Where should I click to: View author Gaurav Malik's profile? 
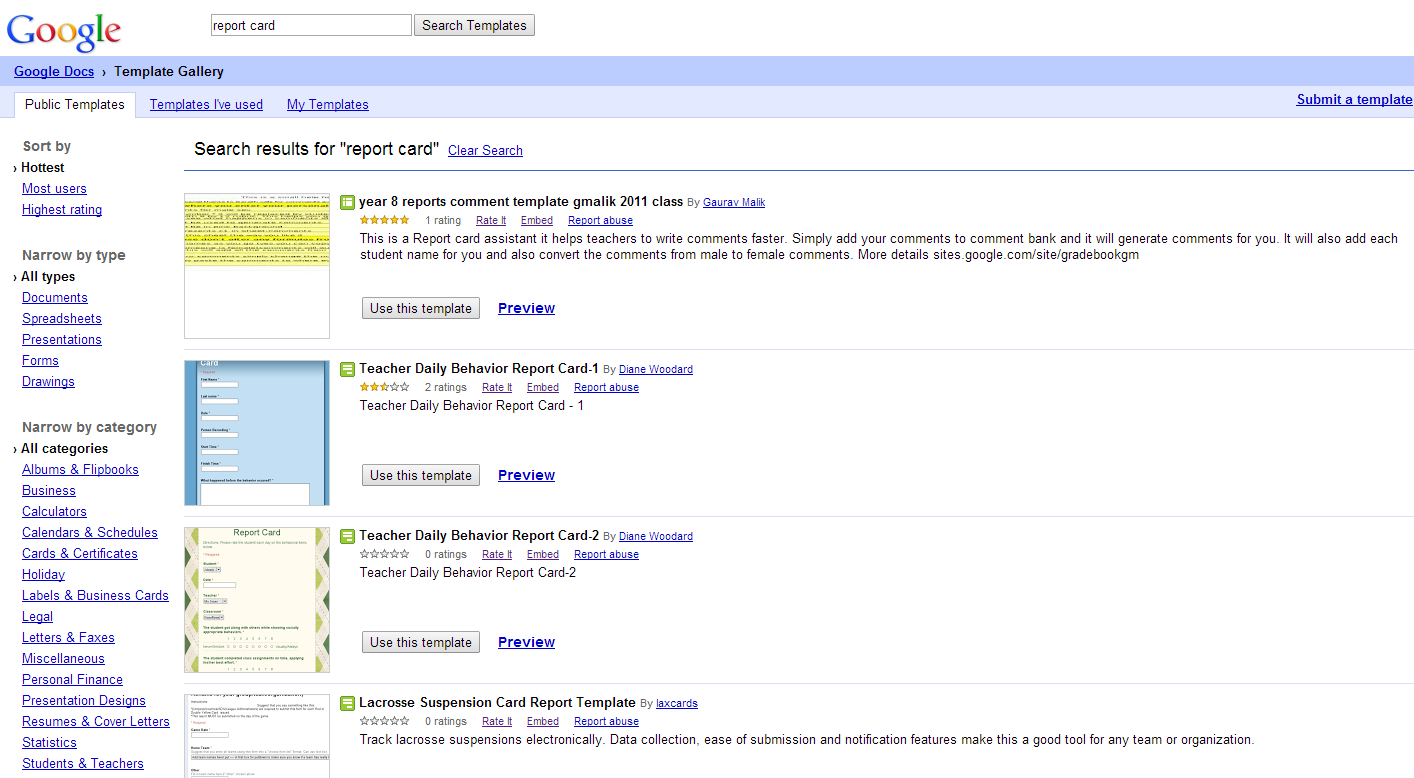point(734,202)
